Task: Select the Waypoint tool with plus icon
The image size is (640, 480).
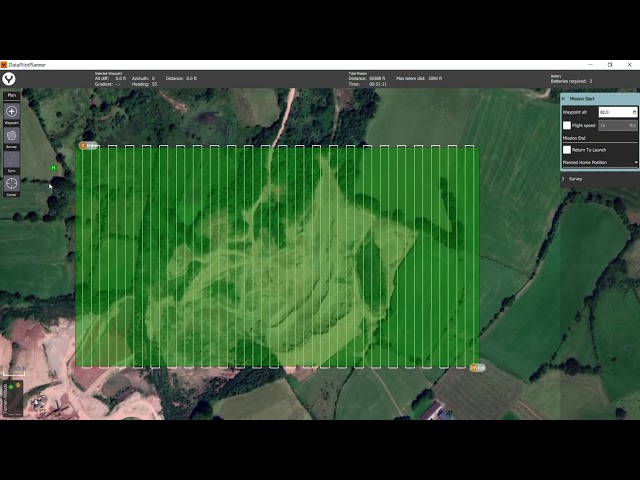Action: (11, 111)
